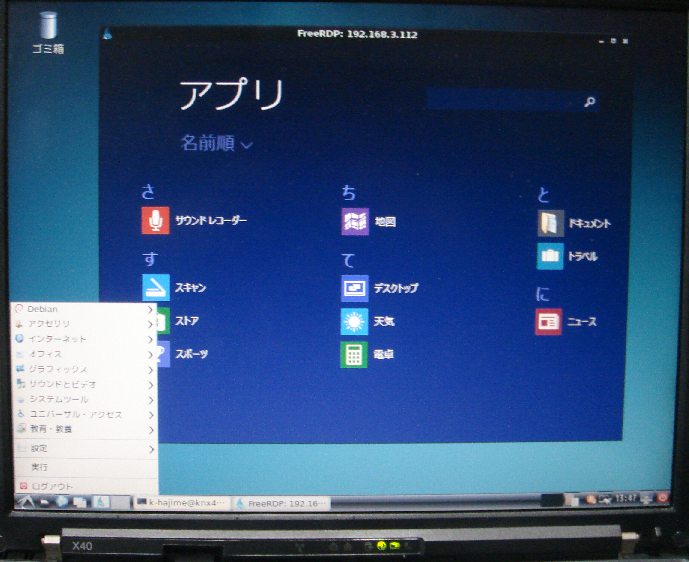Click the overlapping windows icon on taskbar
689x562 pixels.
80,502
